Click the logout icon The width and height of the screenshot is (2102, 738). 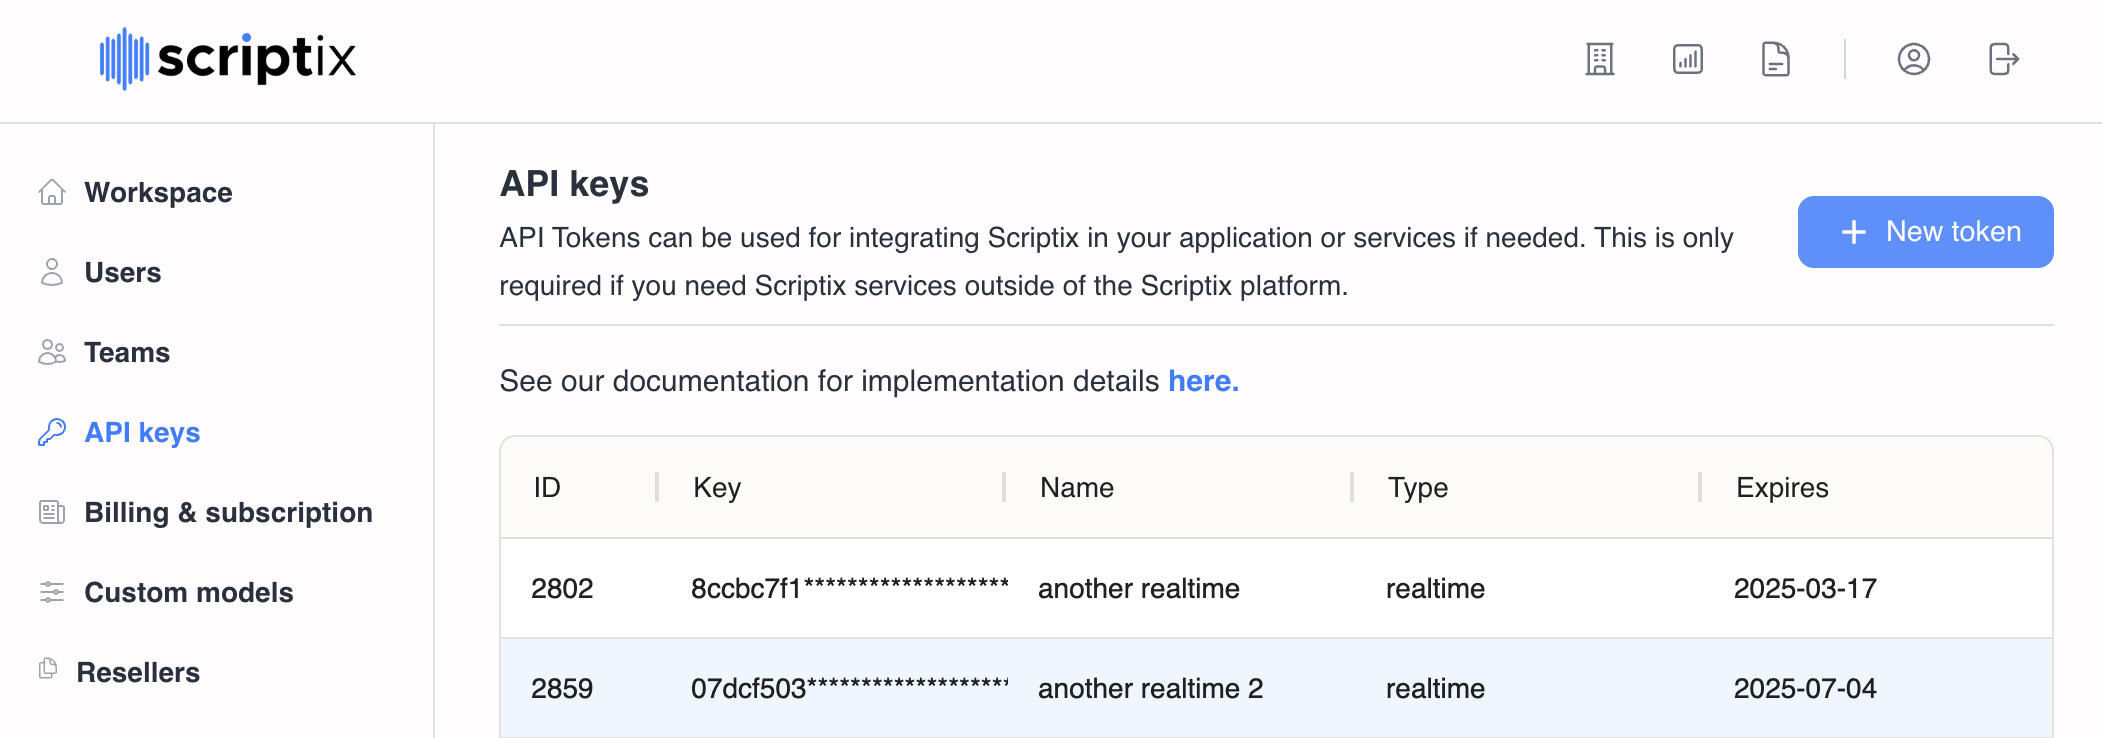click(x=2003, y=59)
